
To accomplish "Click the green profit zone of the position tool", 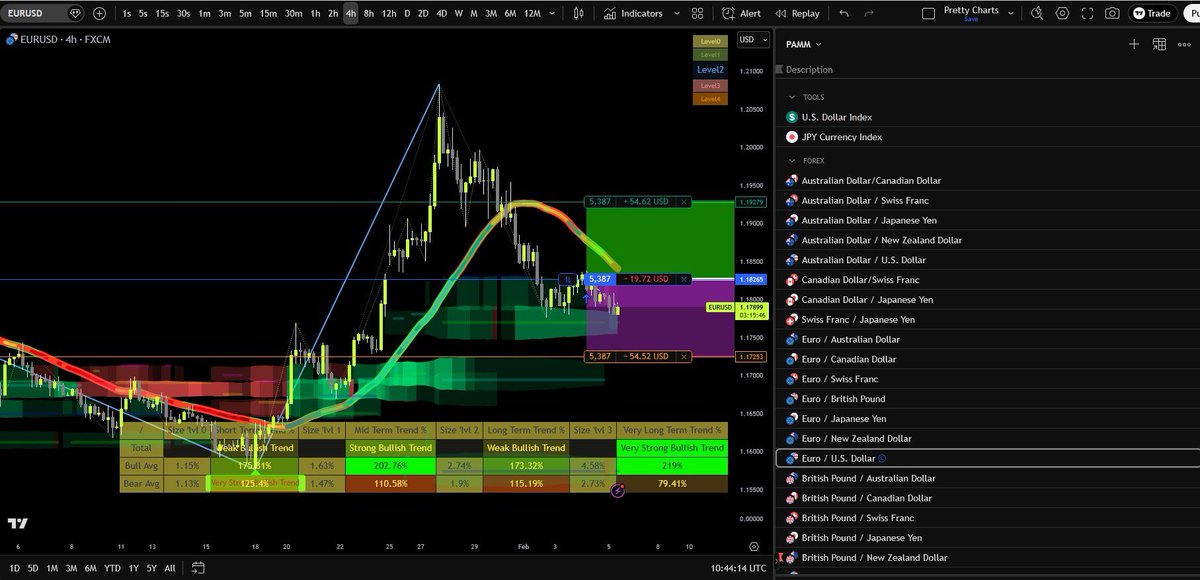I will coord(660,240).
